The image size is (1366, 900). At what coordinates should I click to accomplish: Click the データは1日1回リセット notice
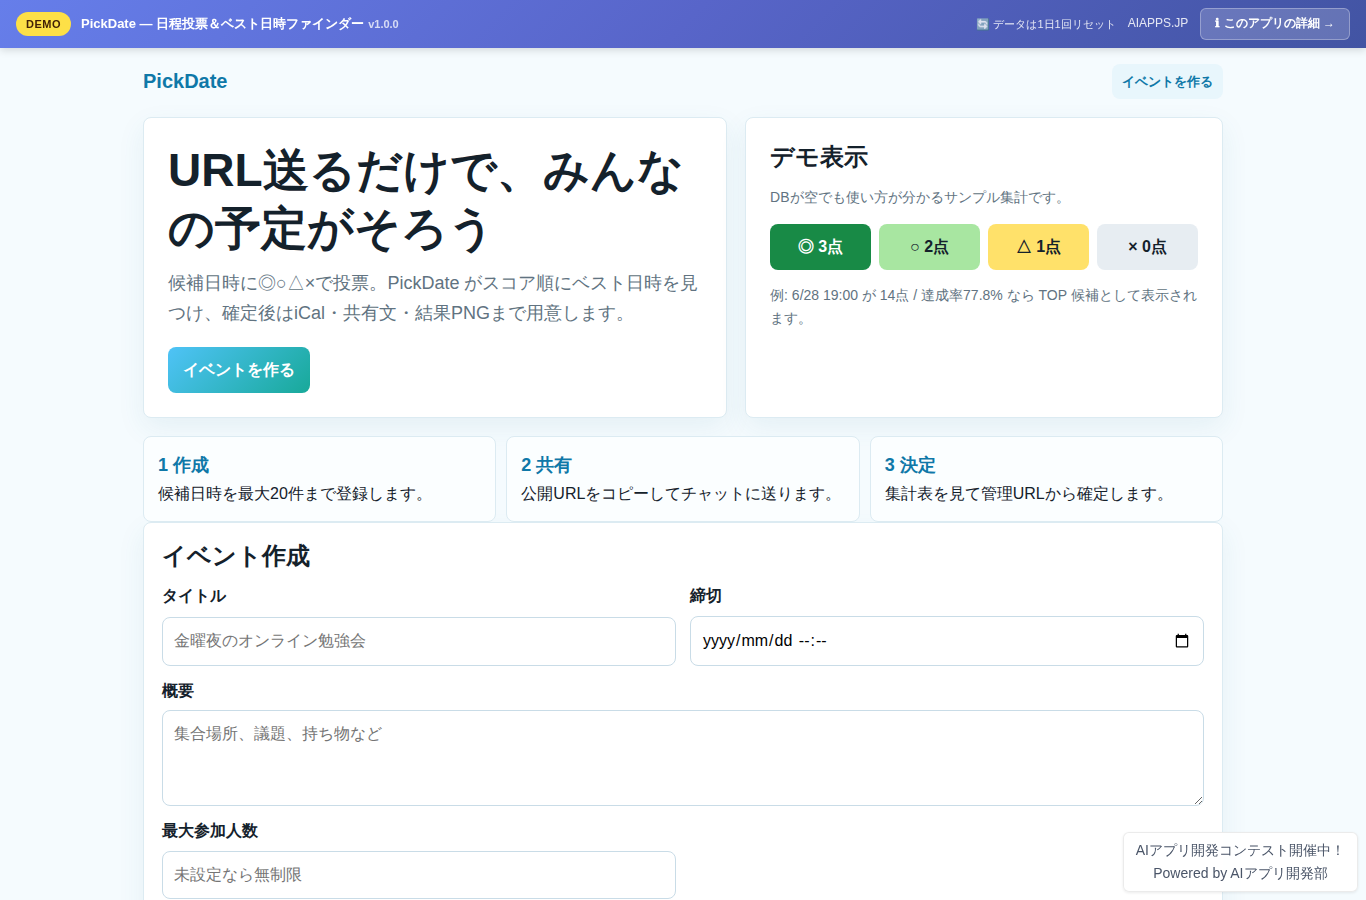click(1045, 24)
